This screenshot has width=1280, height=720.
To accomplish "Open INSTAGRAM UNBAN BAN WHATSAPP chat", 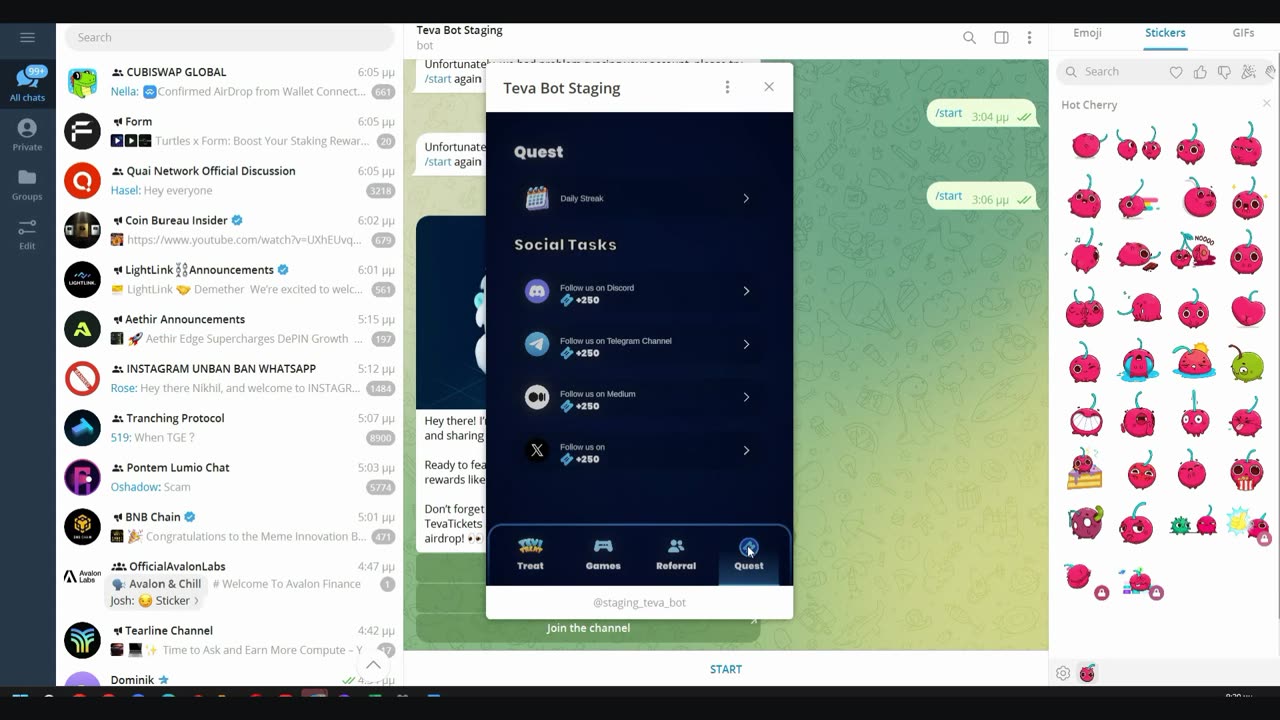I will (x=229, y=378).
